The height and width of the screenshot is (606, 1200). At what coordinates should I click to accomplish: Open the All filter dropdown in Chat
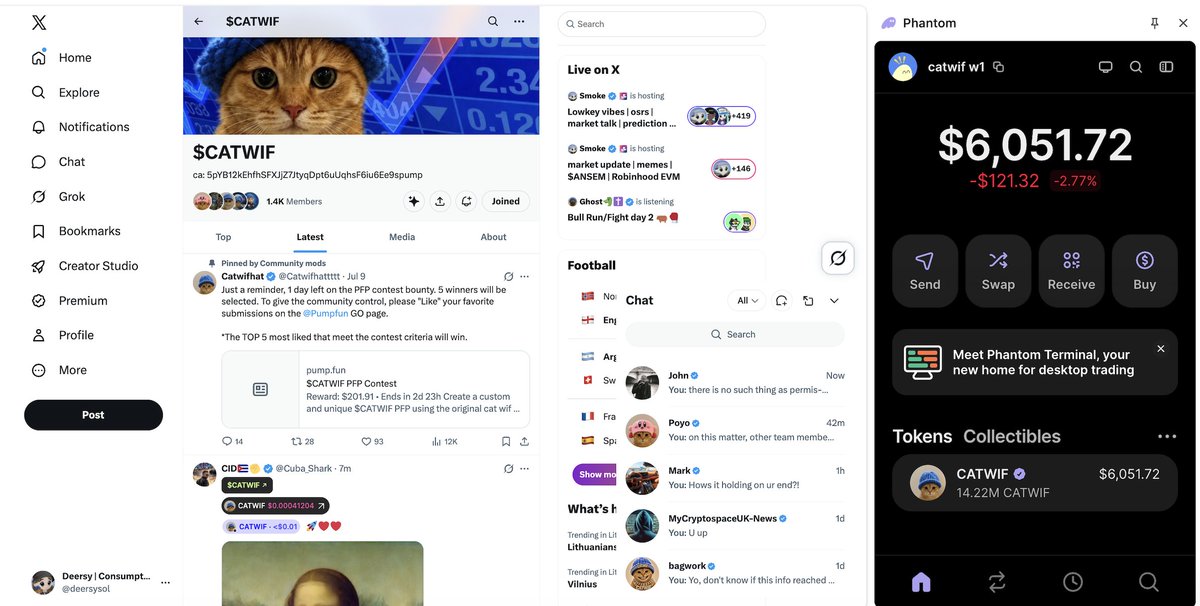coord(747,300)
